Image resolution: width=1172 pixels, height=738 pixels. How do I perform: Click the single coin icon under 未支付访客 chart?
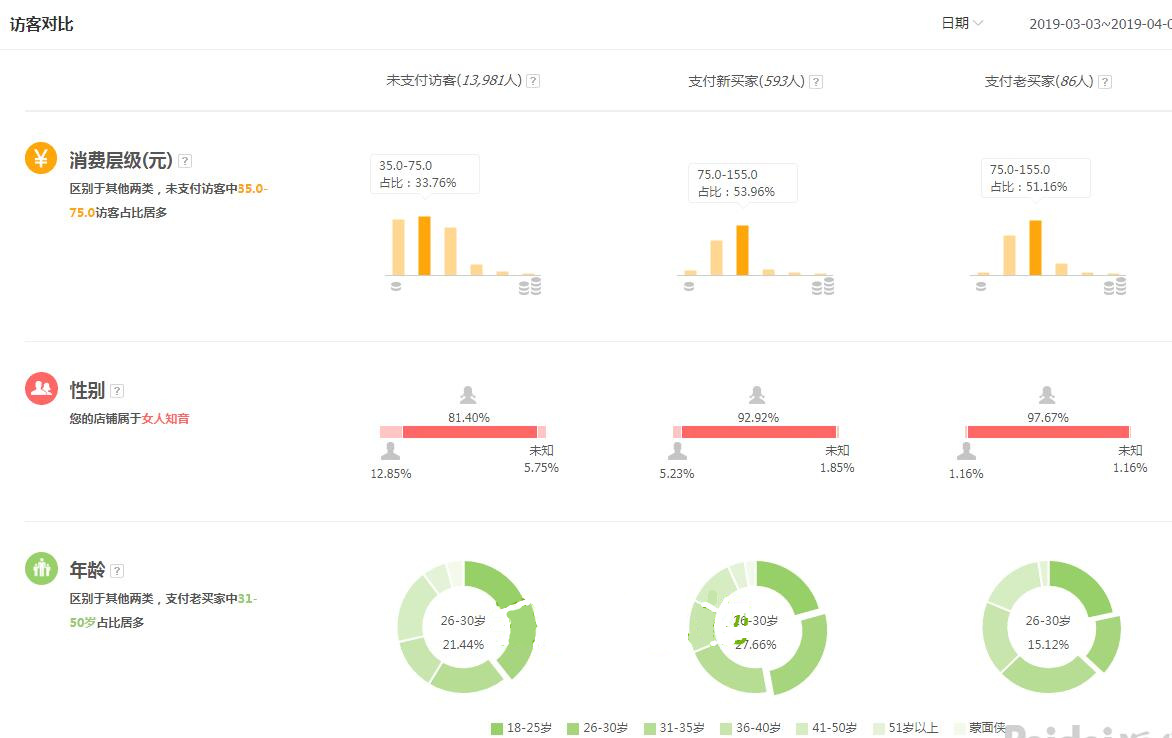click(396, 284)
